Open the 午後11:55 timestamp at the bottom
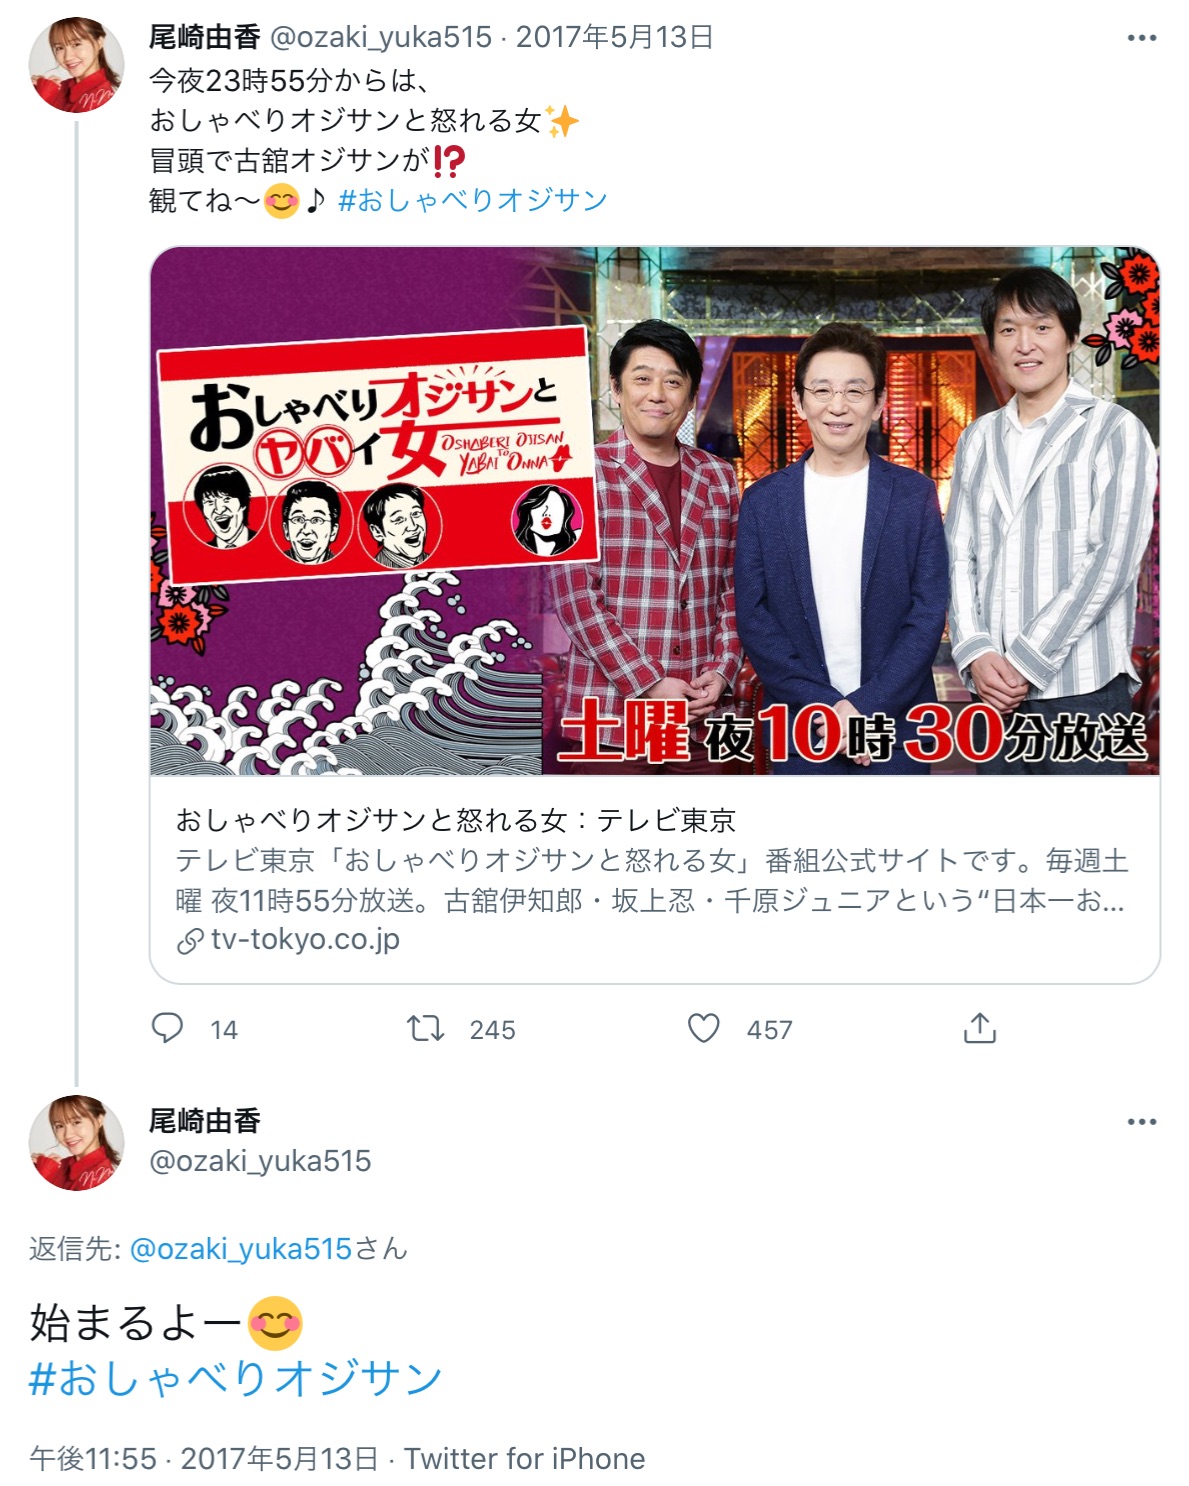1189x1486 pixels. pyautogui.click(x=93, y=1459)
